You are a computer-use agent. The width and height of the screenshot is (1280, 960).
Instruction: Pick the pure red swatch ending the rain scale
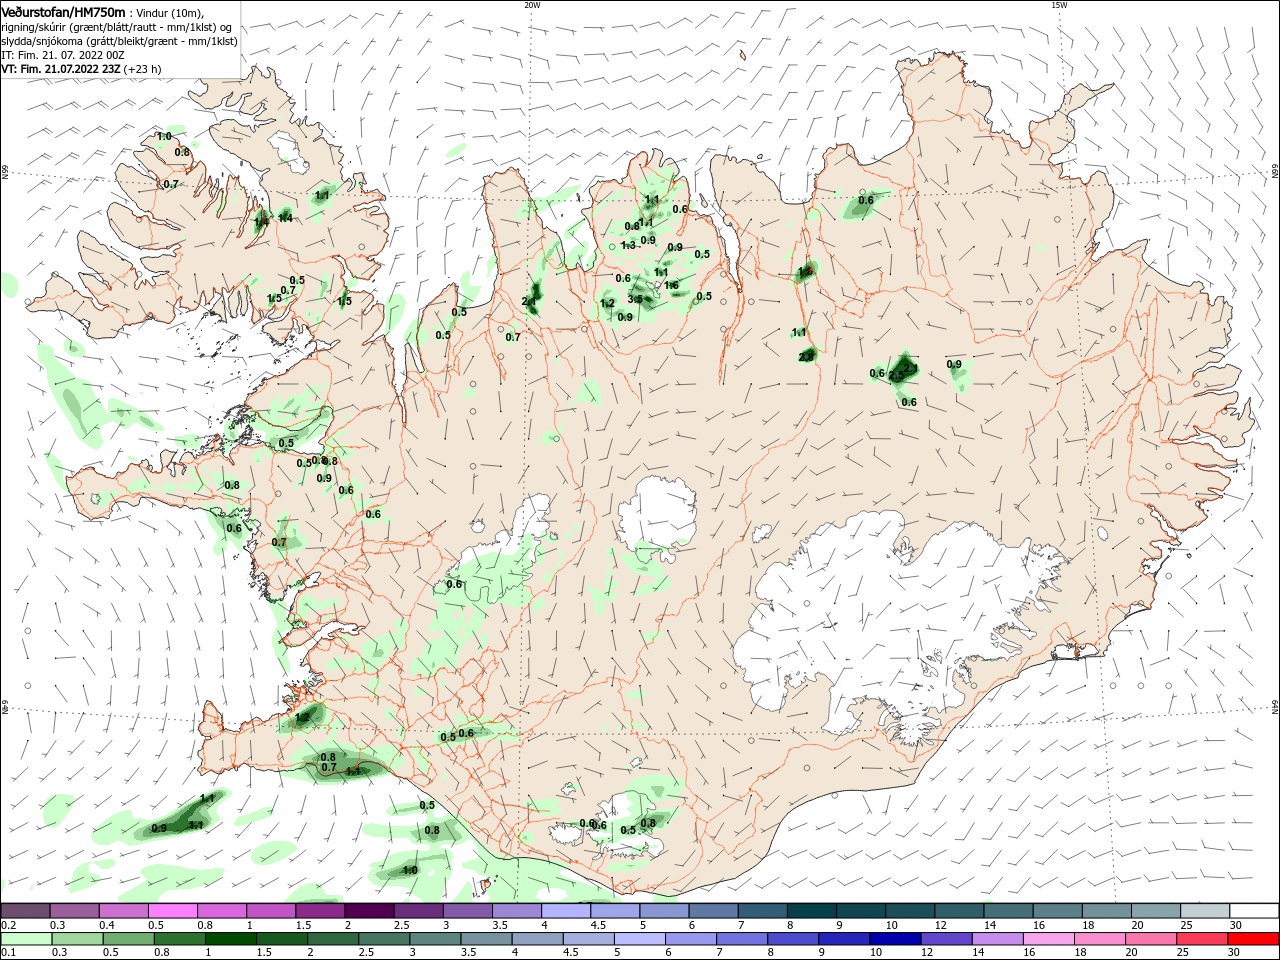[1254, 939]
